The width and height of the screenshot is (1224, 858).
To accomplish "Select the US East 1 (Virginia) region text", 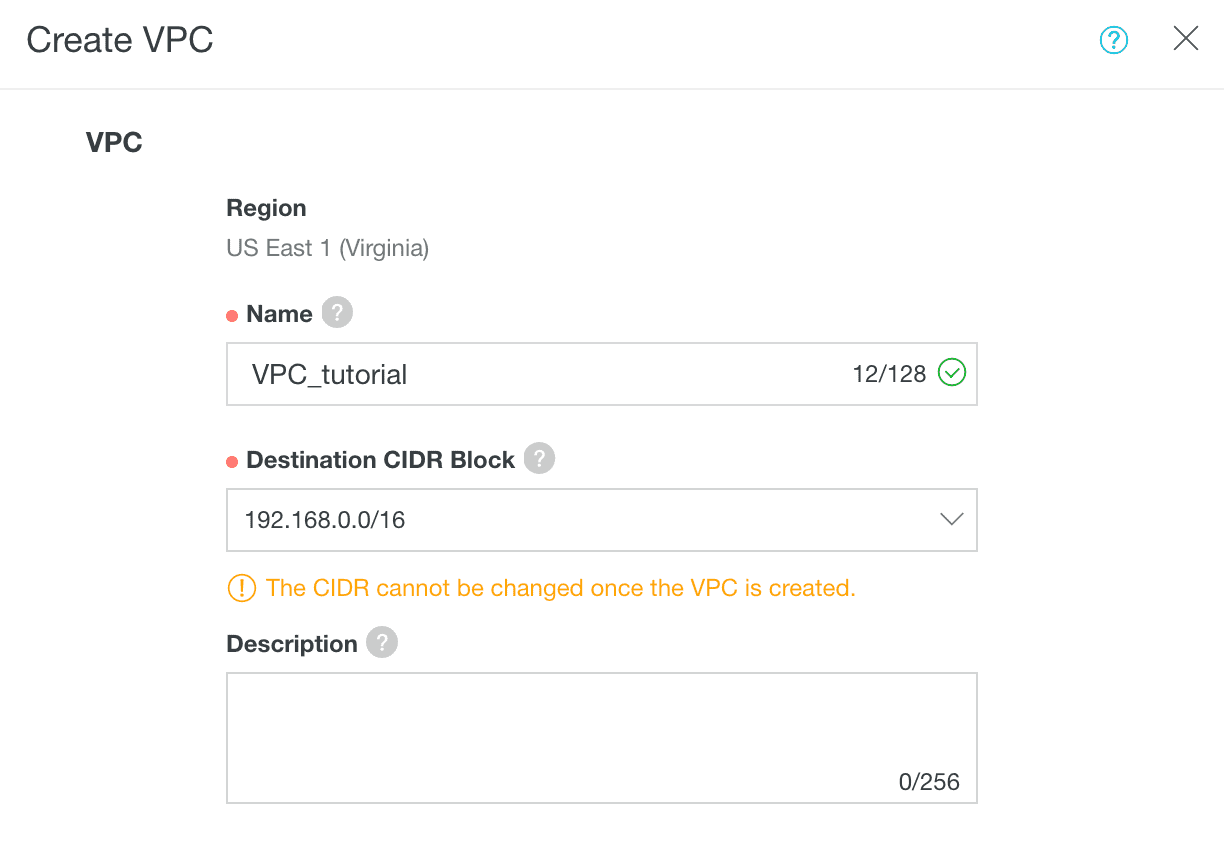I will (328, 248).
